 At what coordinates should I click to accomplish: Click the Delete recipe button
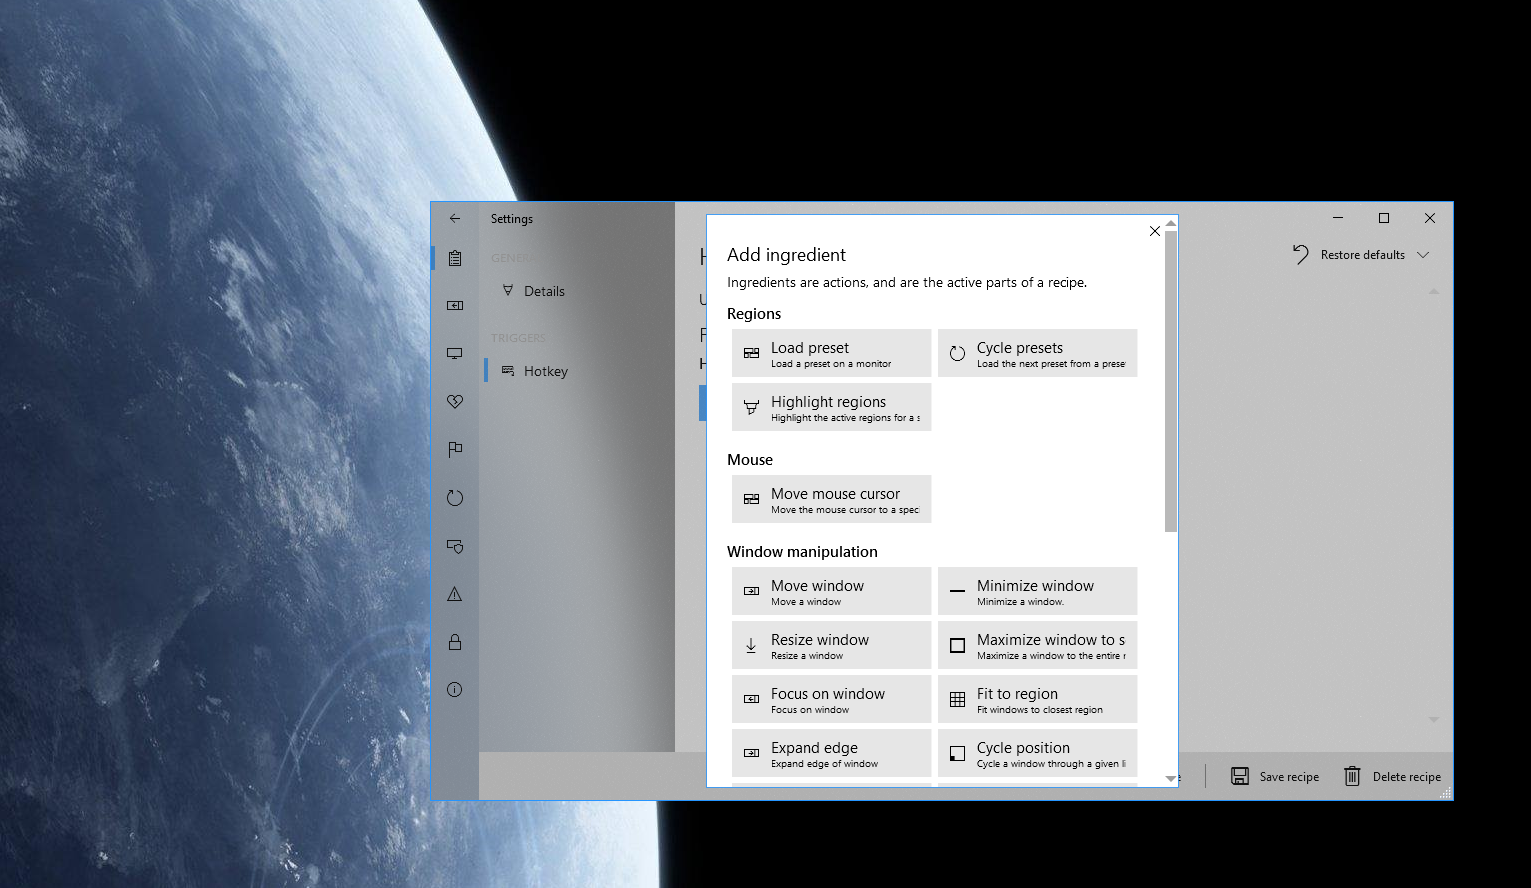pos(1393,776)
